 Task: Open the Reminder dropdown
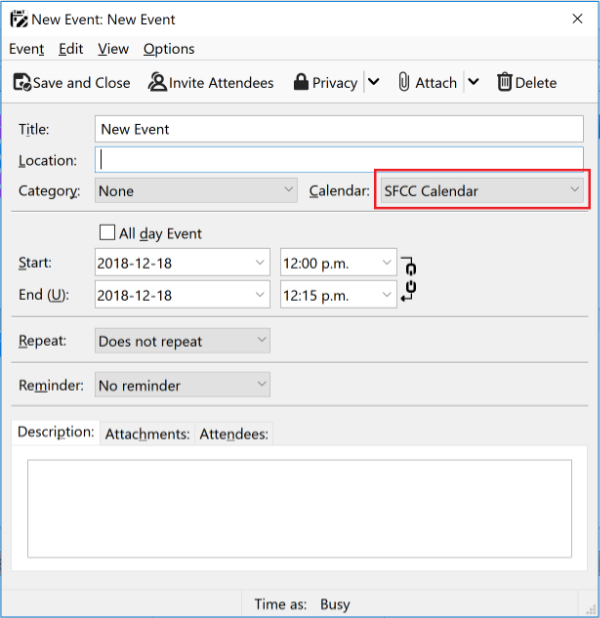[x=182, y=385]
